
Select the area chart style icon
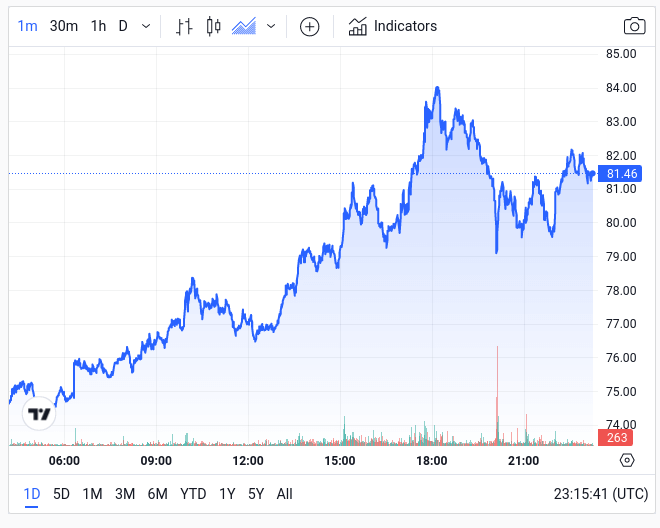(x=244, y=27)
